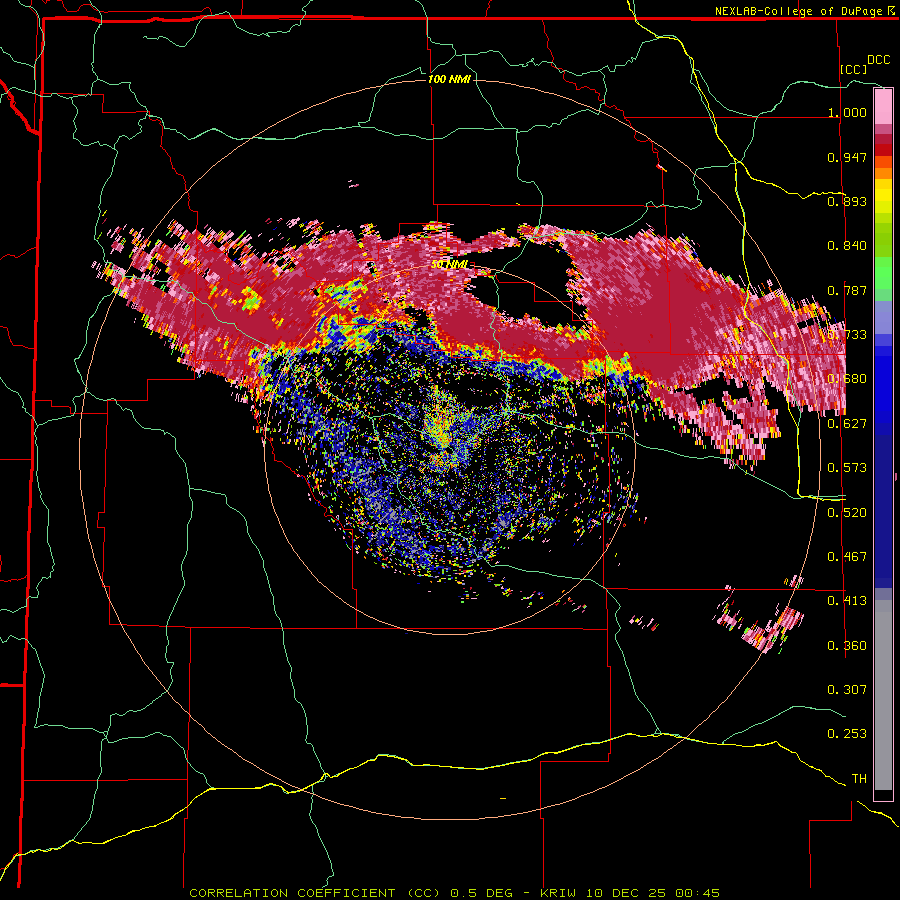
Task: Click the TH threshold label on legend
Action: [x=859, y=778]
